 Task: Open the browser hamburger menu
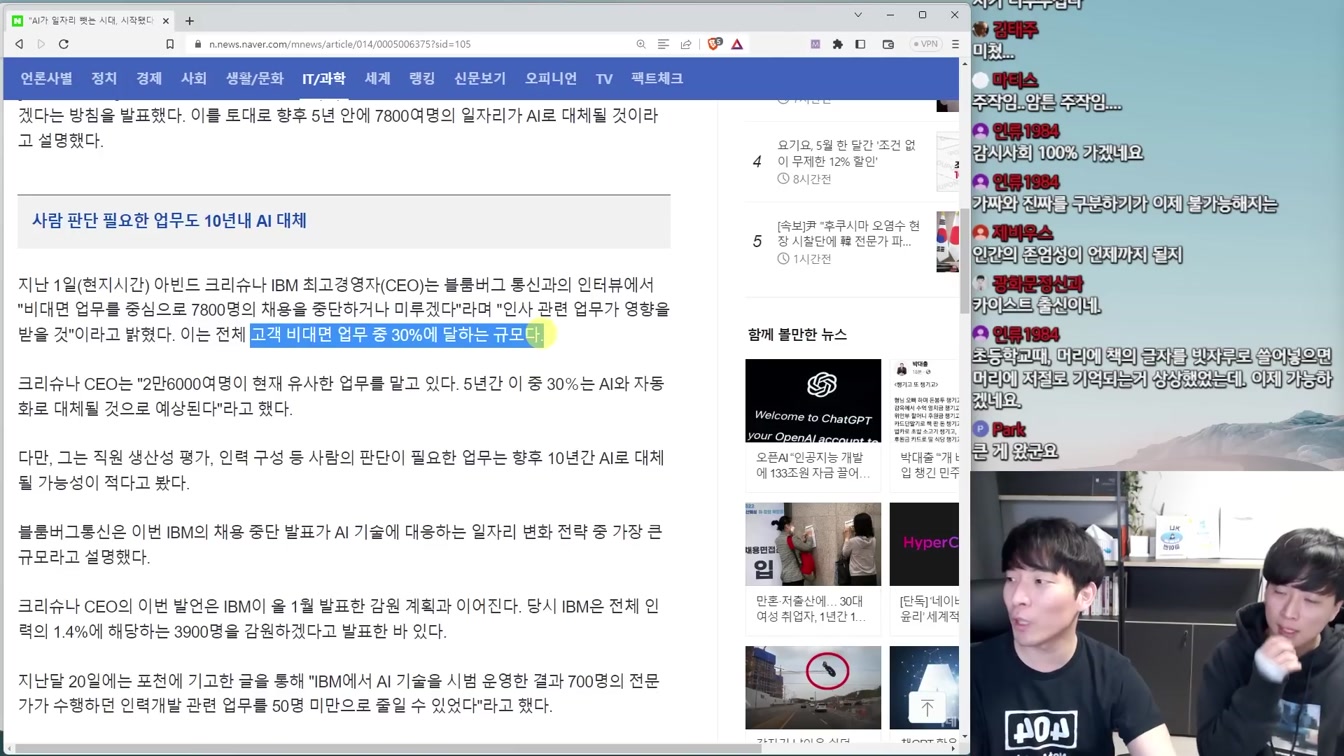(955, 44)
